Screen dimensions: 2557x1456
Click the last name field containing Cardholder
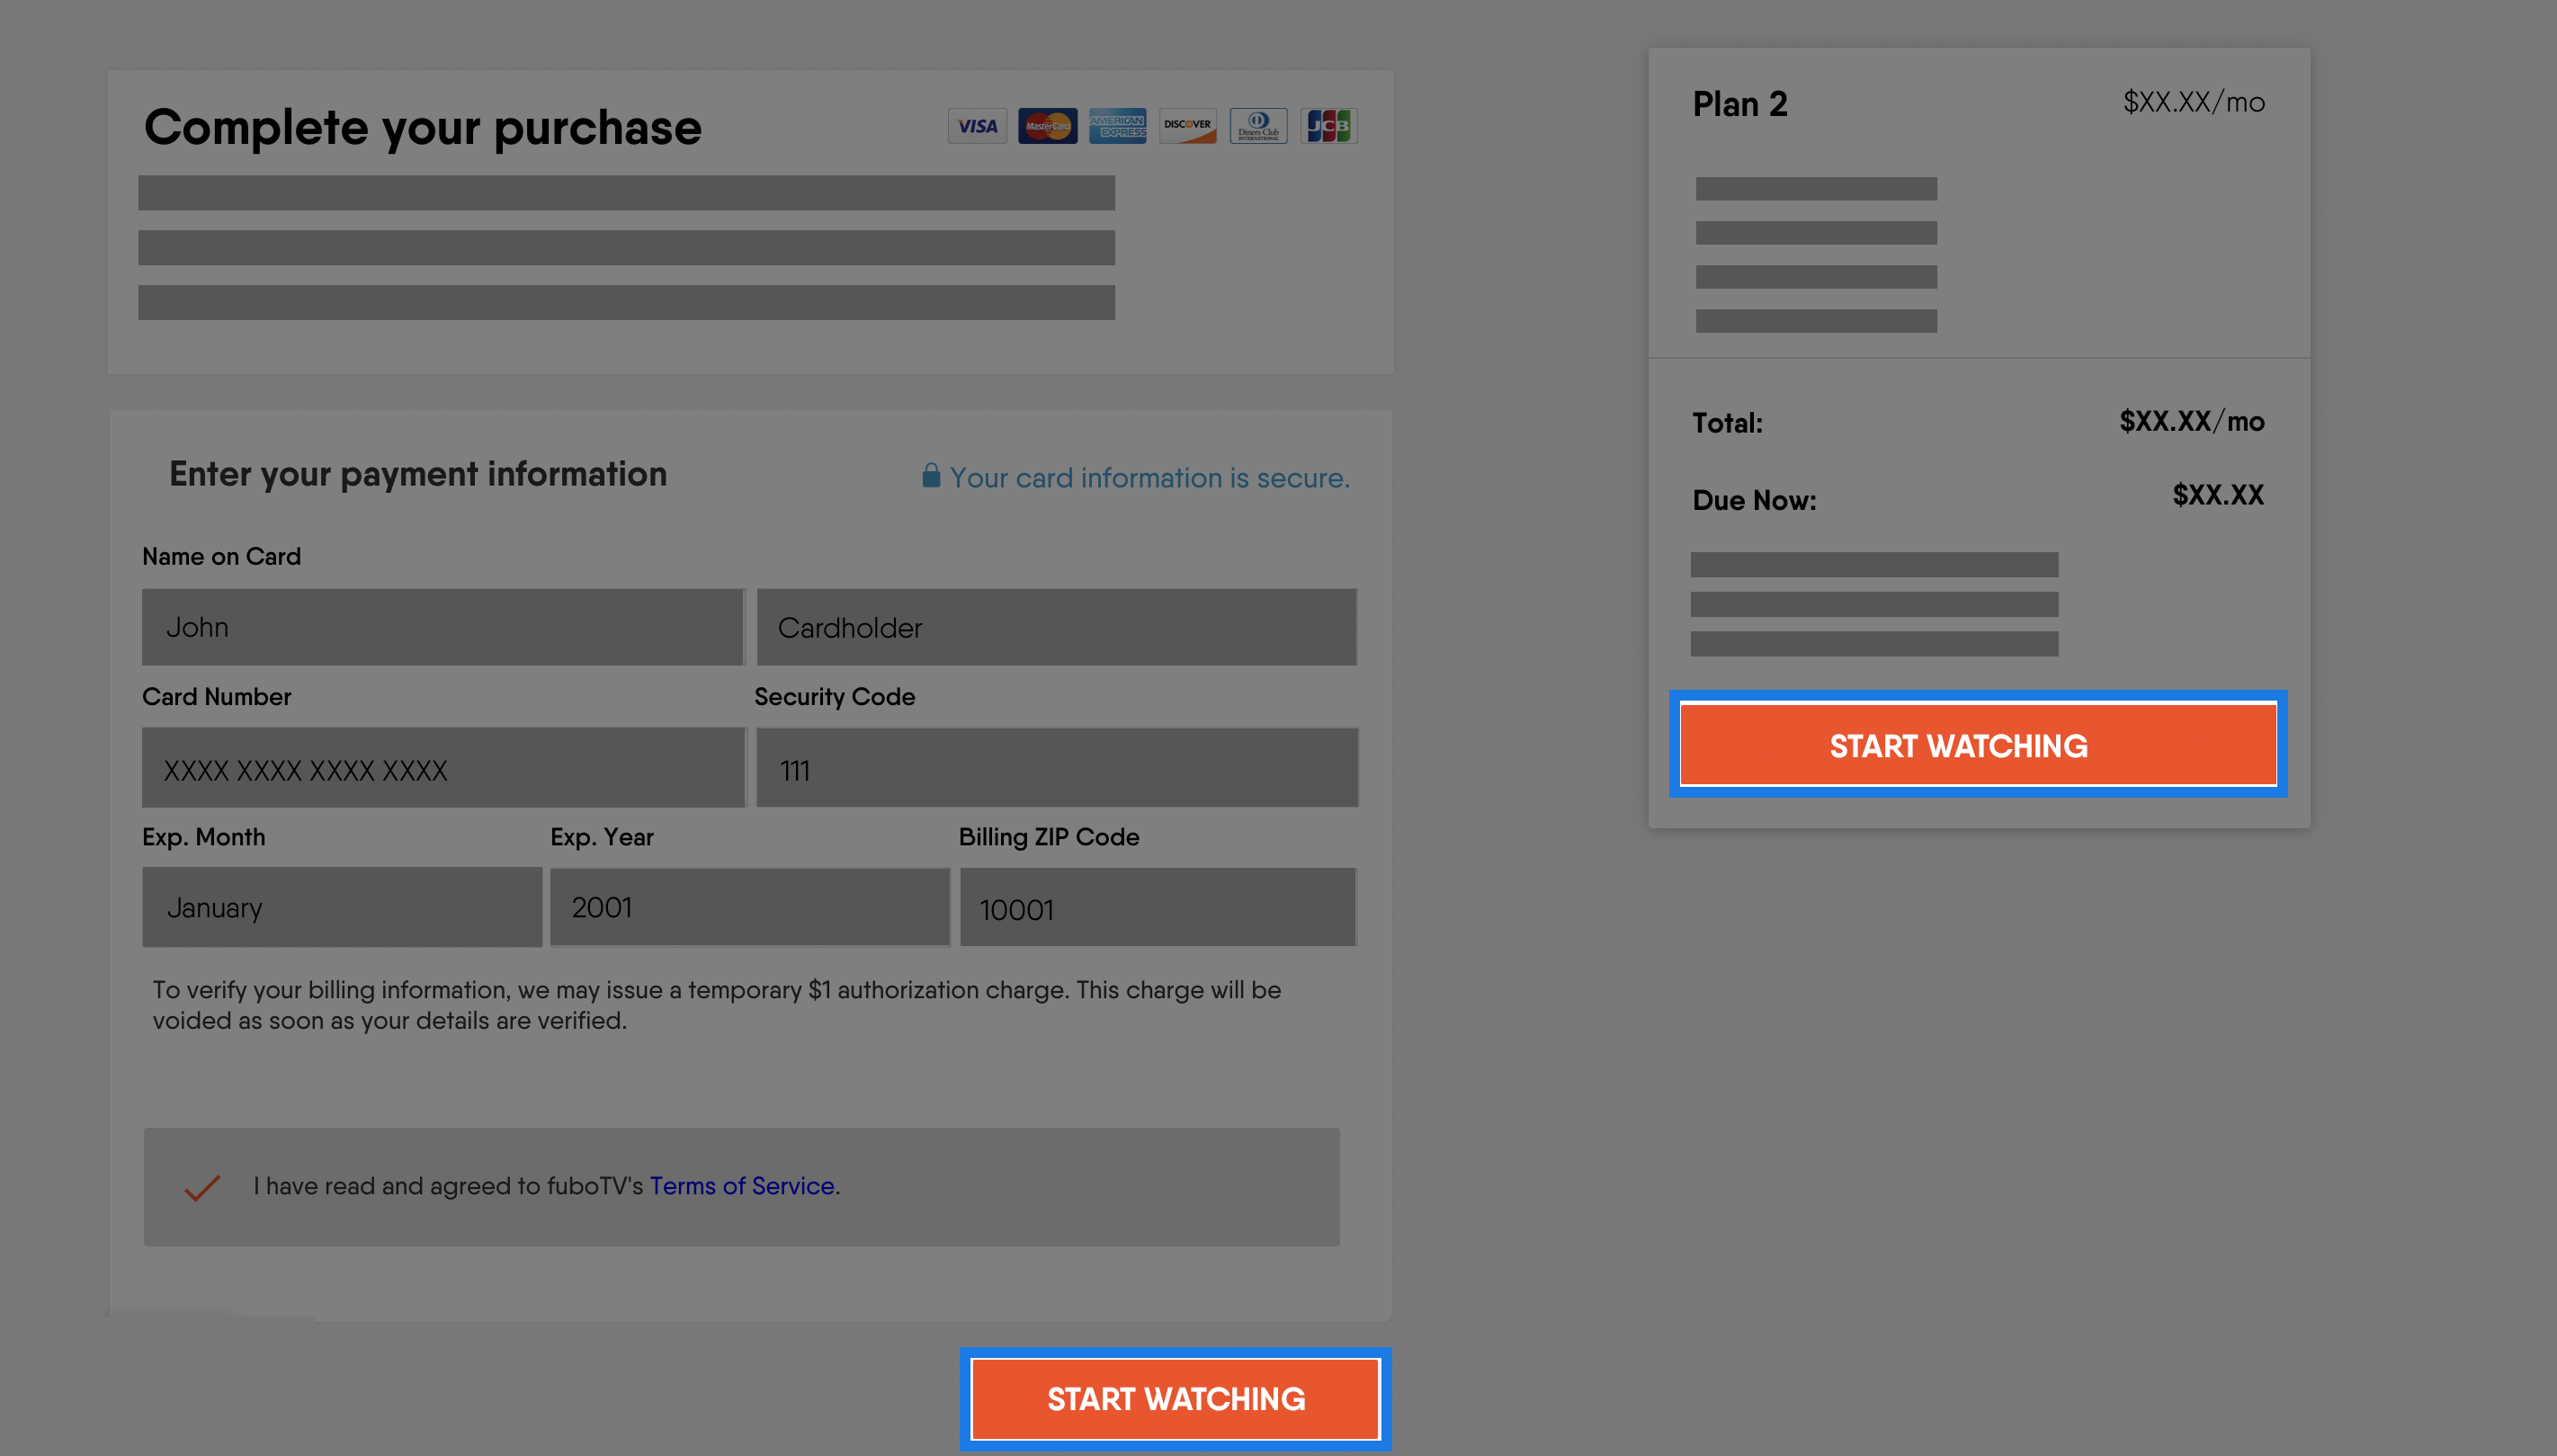(1057, 627)
